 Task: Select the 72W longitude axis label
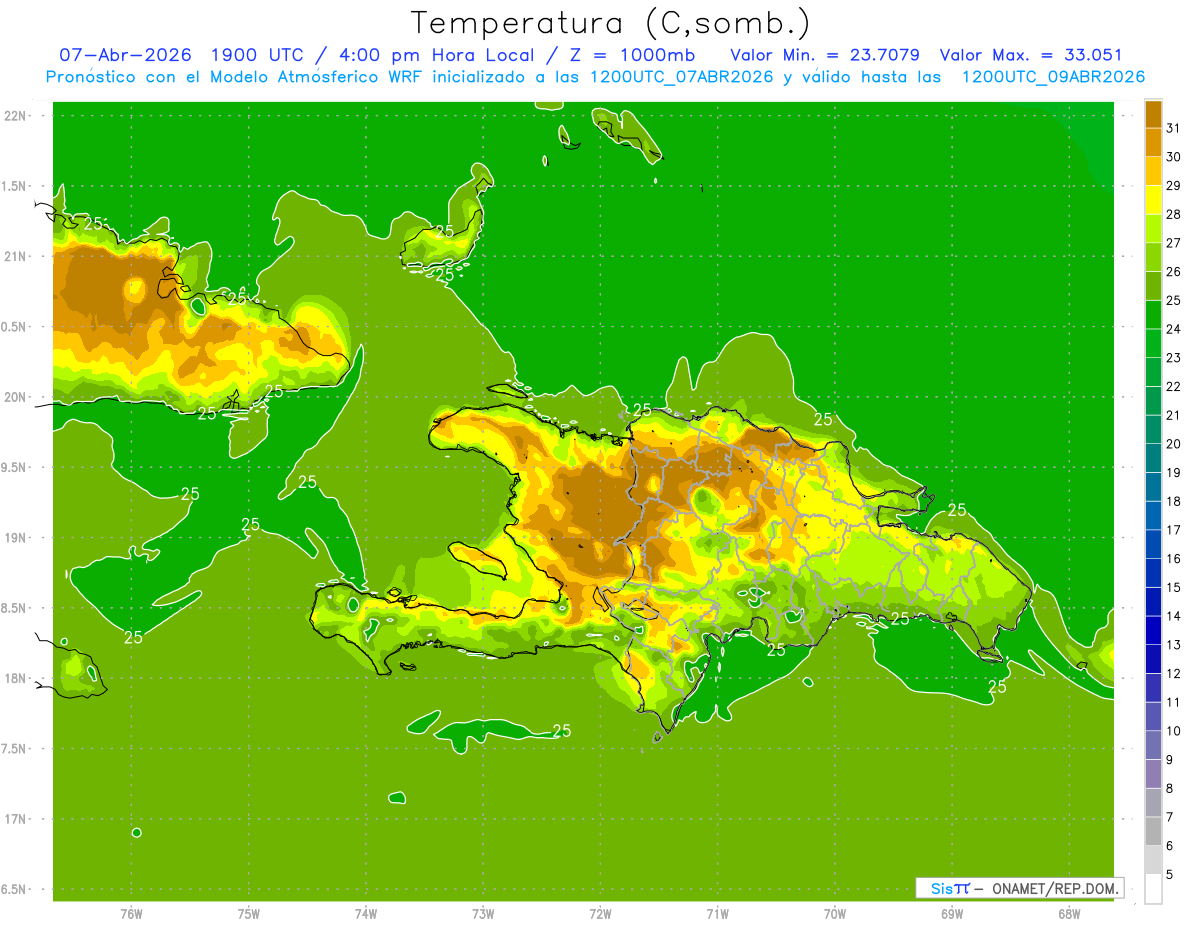(x=600, y=913)
